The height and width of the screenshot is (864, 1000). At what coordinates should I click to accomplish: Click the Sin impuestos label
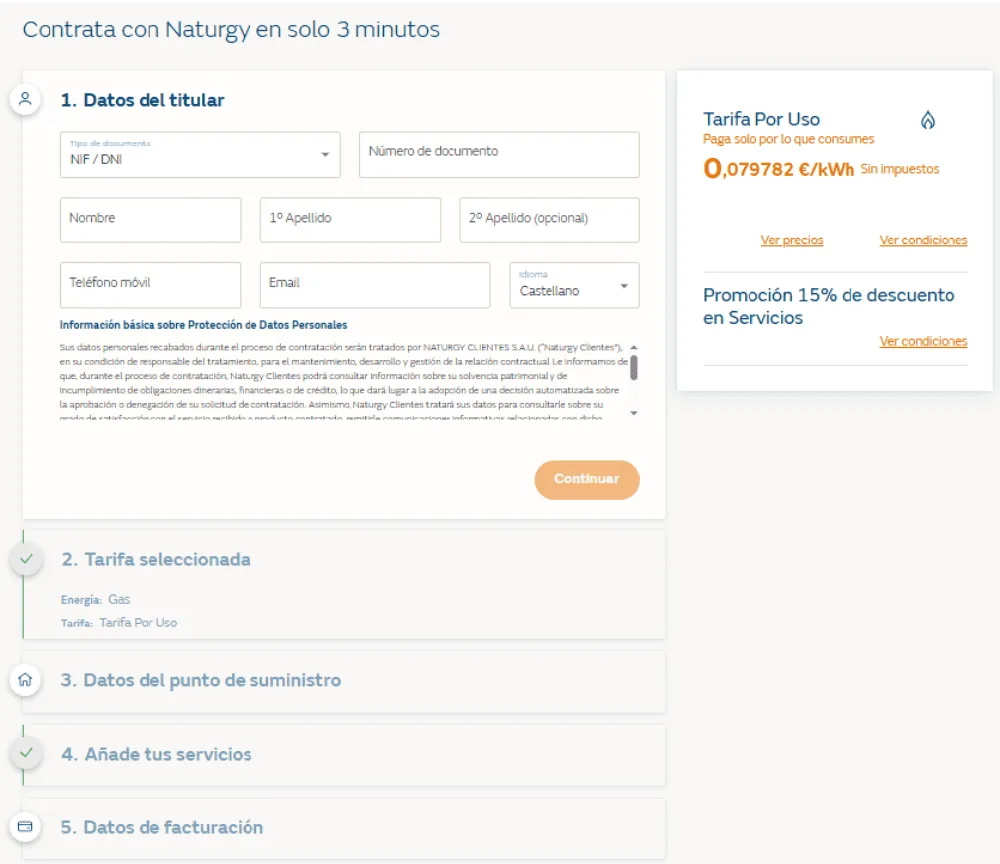click(x=899, y=169)
